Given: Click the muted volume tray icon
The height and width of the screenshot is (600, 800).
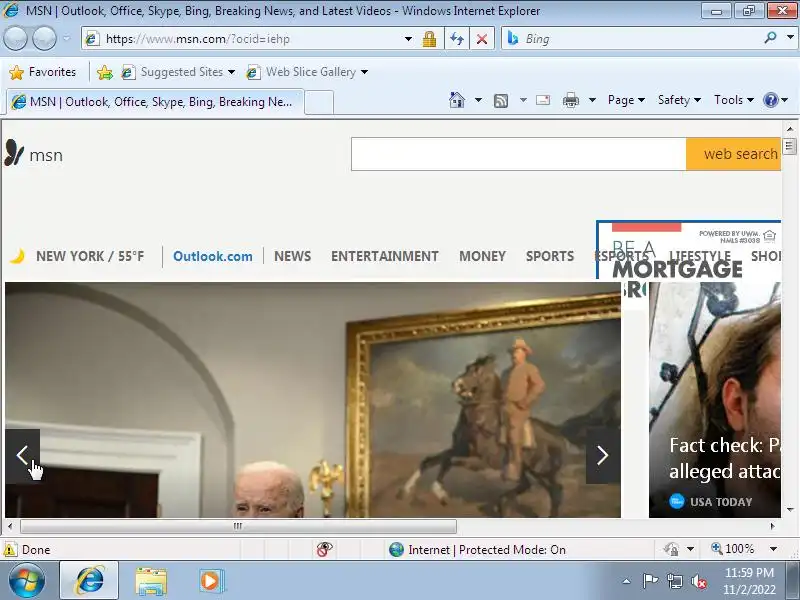Looking at the screenshot, I should click(699, 581).
